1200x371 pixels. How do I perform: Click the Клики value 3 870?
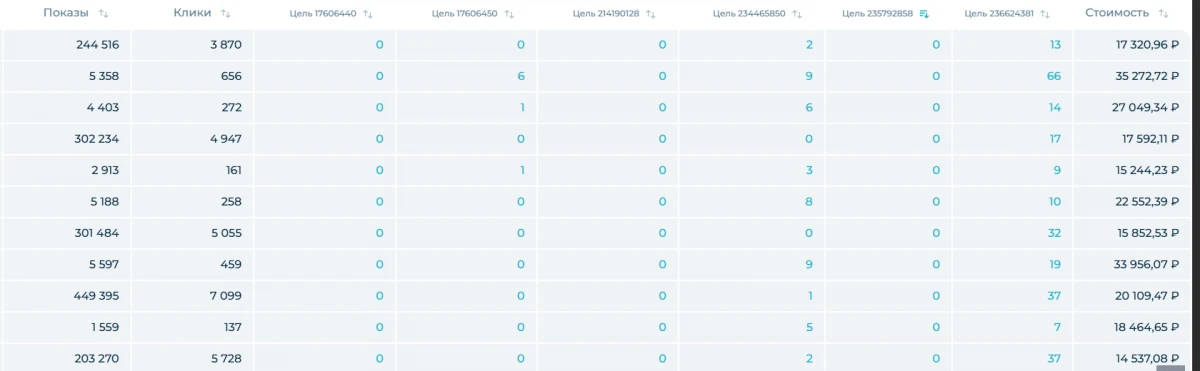[226, 45]
